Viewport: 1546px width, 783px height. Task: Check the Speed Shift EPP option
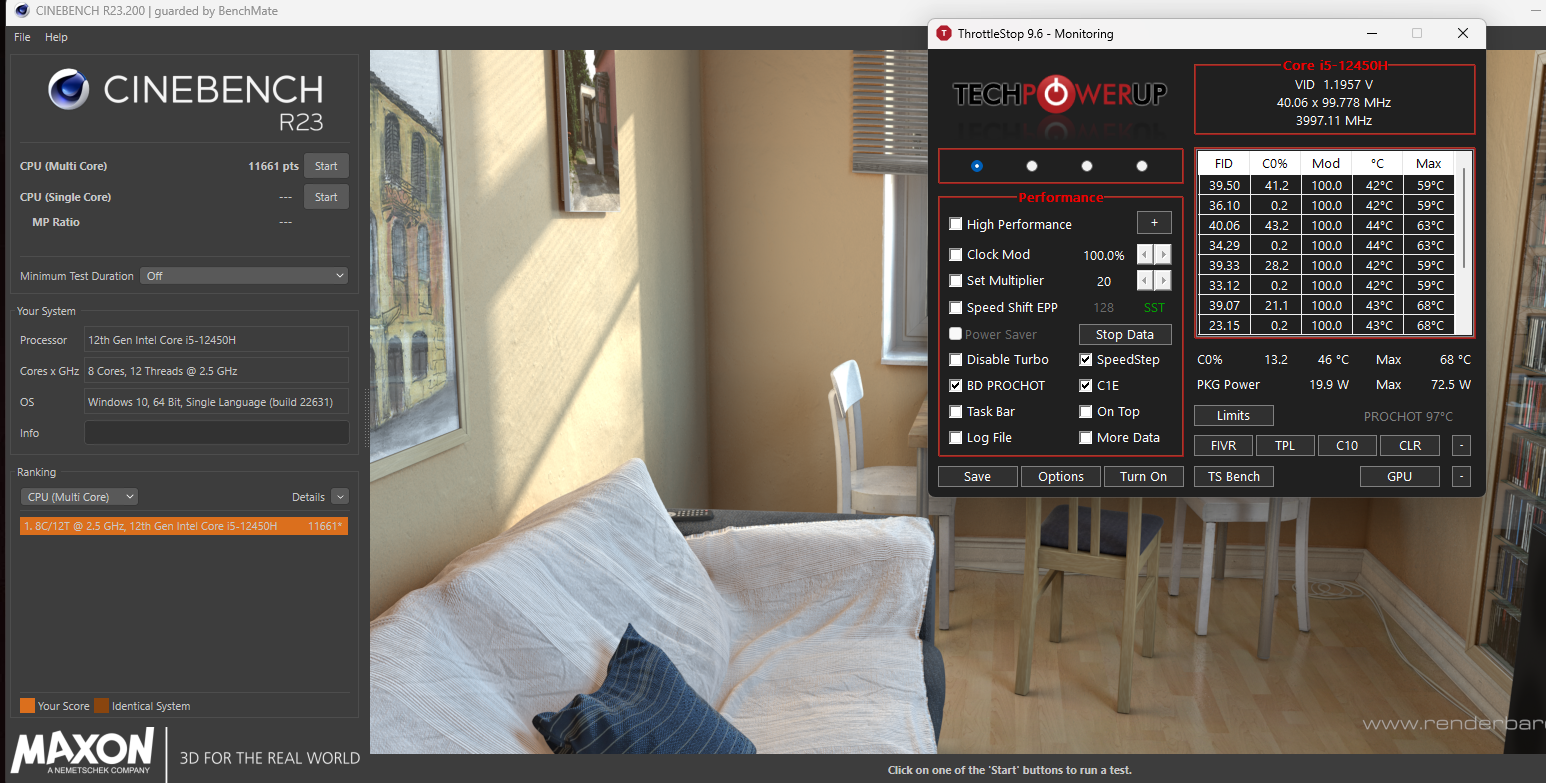pyautogui.click(x=956, y=307)
